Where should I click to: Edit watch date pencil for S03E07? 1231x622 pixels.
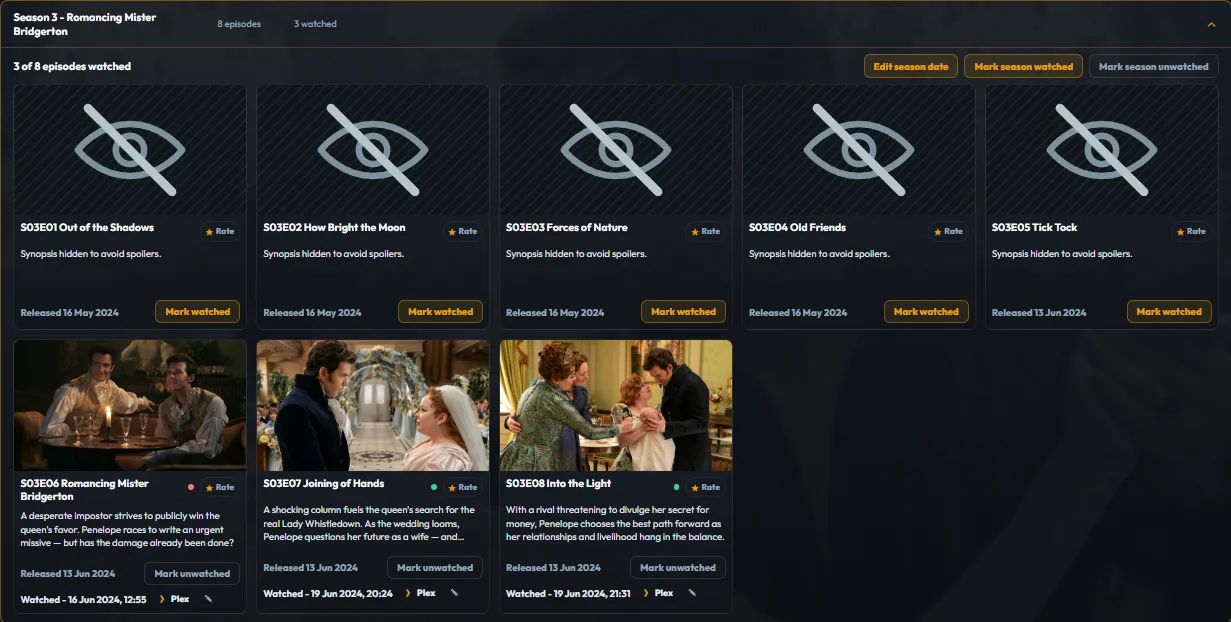pyautogui.click(x=454, y=593)
